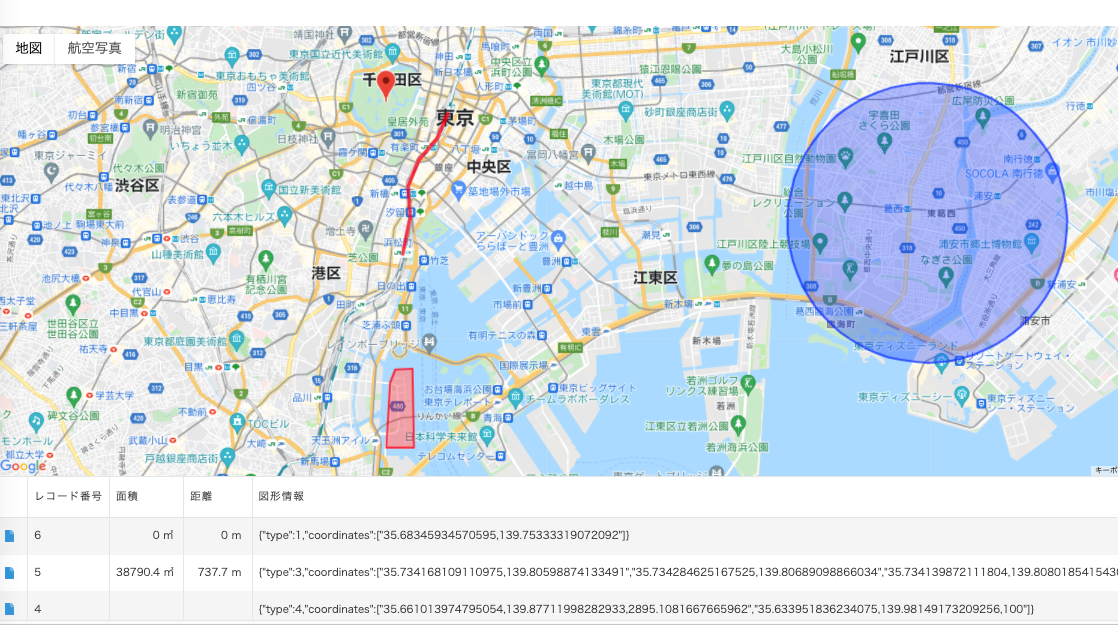Screen dimensions: 1118x625
Task: Click record 4 coordinates JSON text
Action: [646, 609]
